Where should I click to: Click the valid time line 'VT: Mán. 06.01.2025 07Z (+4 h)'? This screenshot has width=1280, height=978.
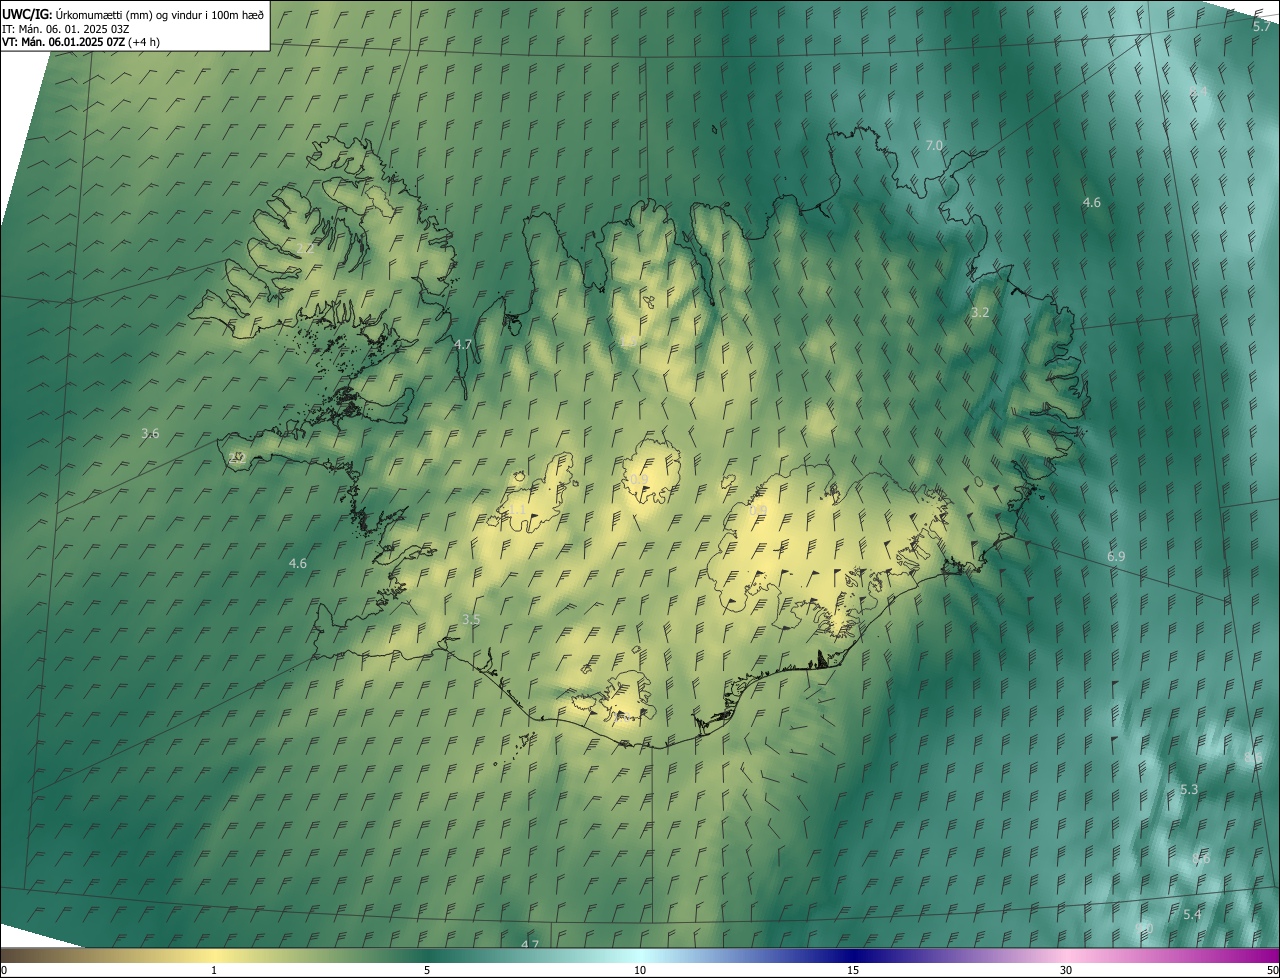pyautogui.click(x=81, y=41)
